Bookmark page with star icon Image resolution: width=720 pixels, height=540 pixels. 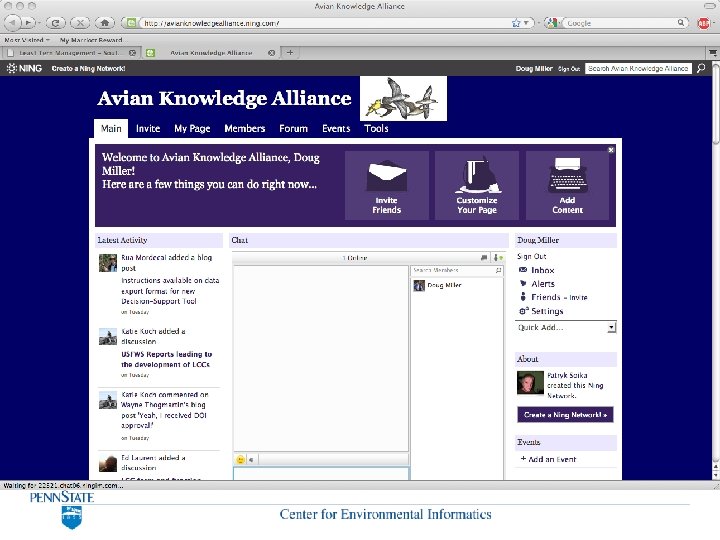point(516,23)
